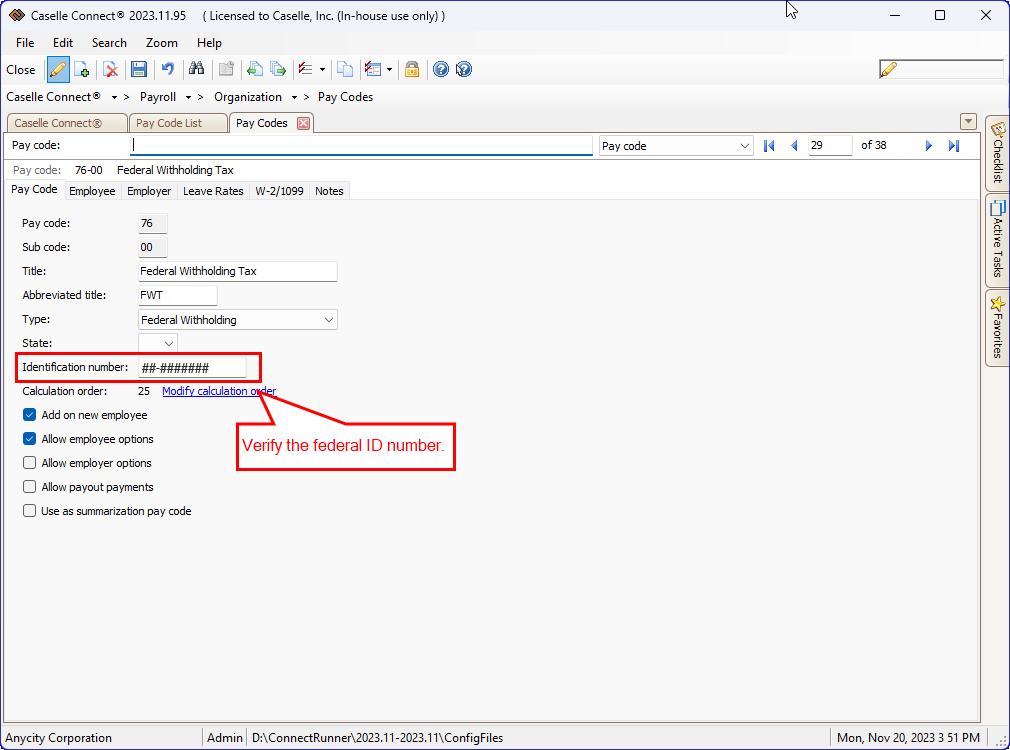Check Use as summarization pay code
1010x750 pixels.
tap(29, 510)
